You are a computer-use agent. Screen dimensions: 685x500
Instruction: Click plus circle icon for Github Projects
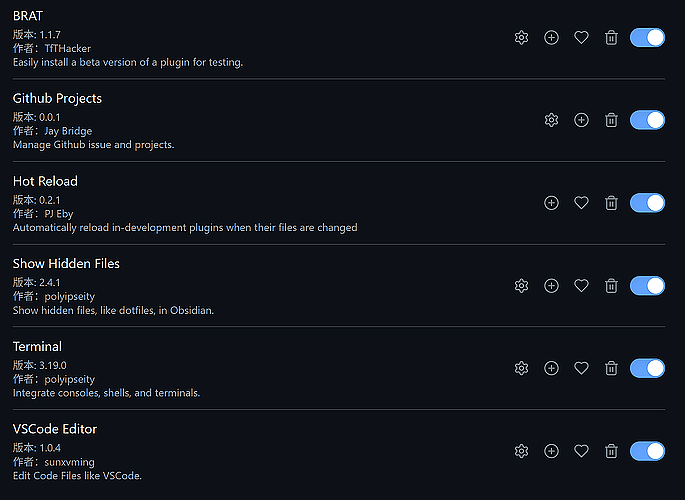pos(581,120)
